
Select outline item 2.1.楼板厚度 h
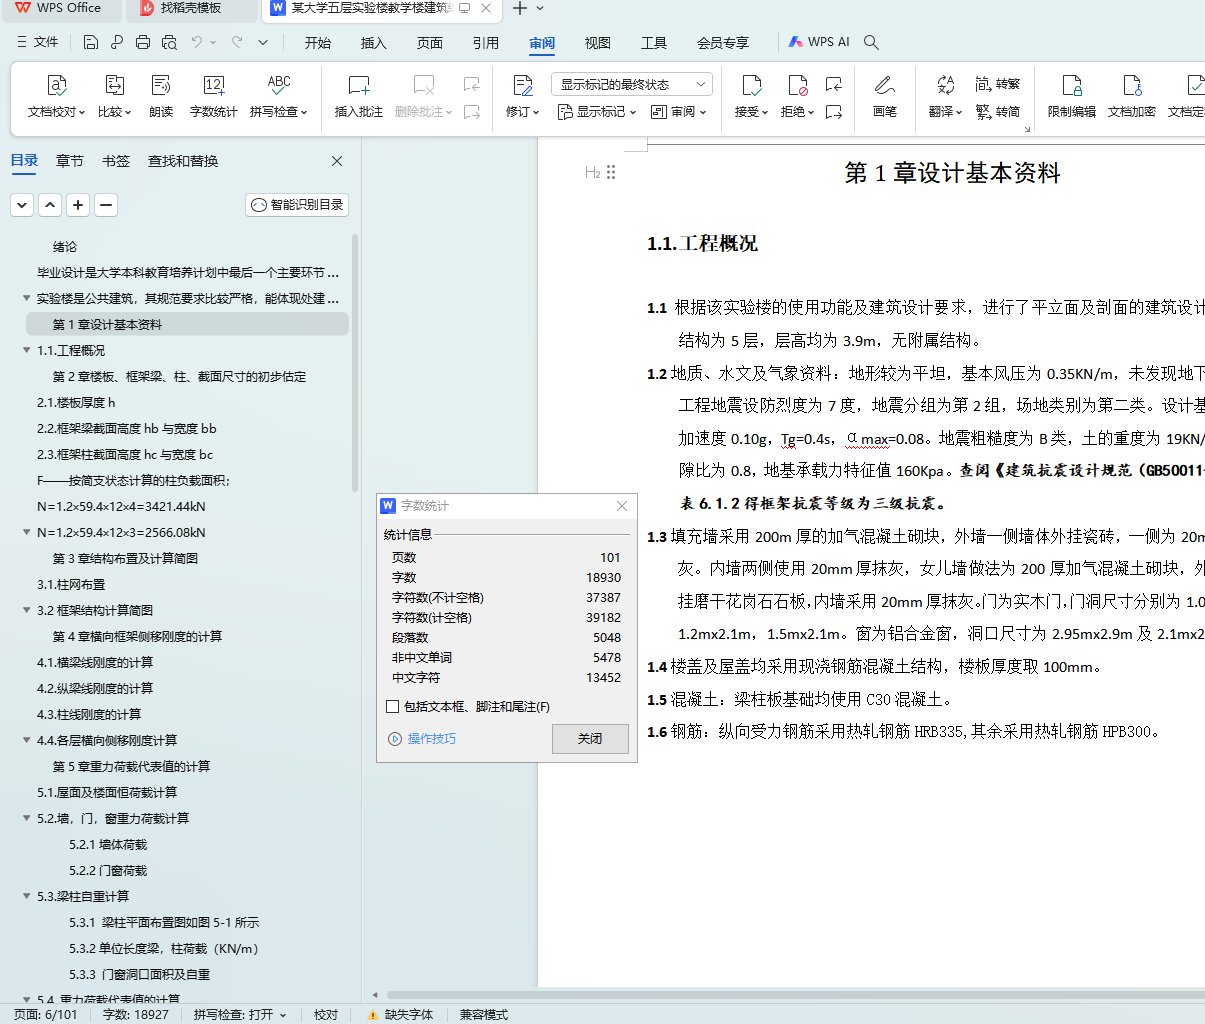[76, 402]
